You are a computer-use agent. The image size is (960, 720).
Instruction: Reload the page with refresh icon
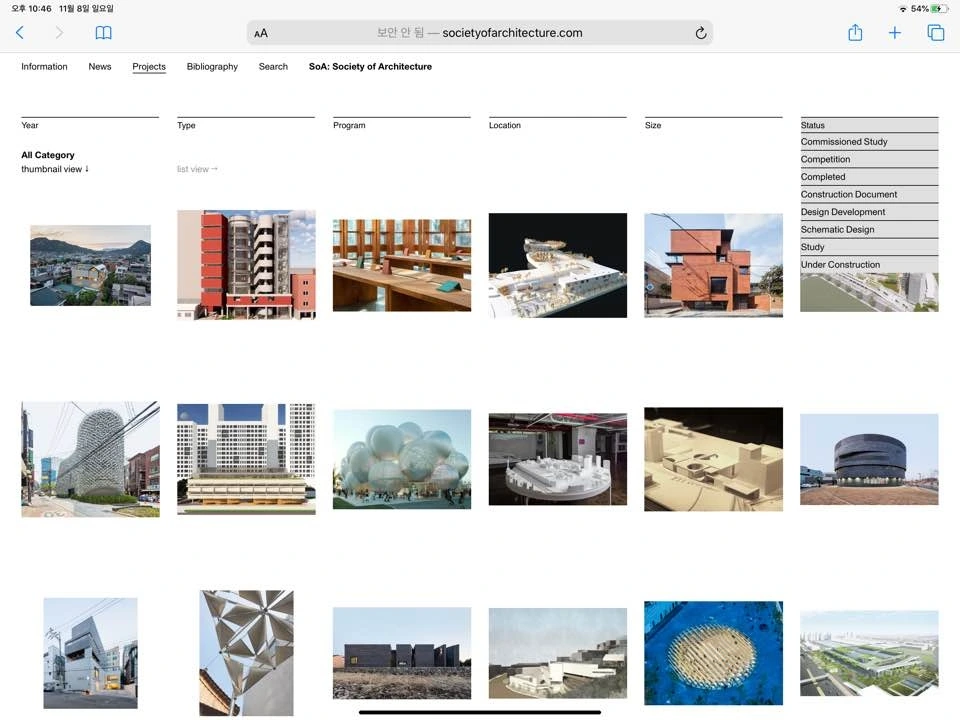[x=701, y=33]
